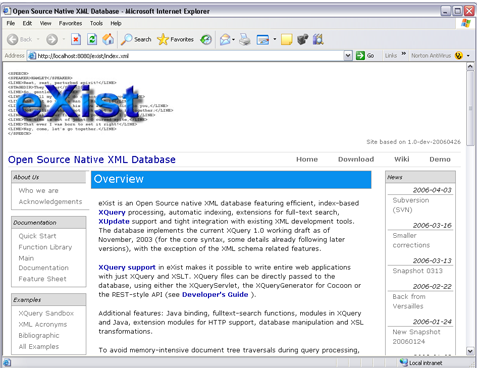The image size is (477, 368).
Task: Click the Stop loading icon in toolbar
Action: tap(76, 39)
